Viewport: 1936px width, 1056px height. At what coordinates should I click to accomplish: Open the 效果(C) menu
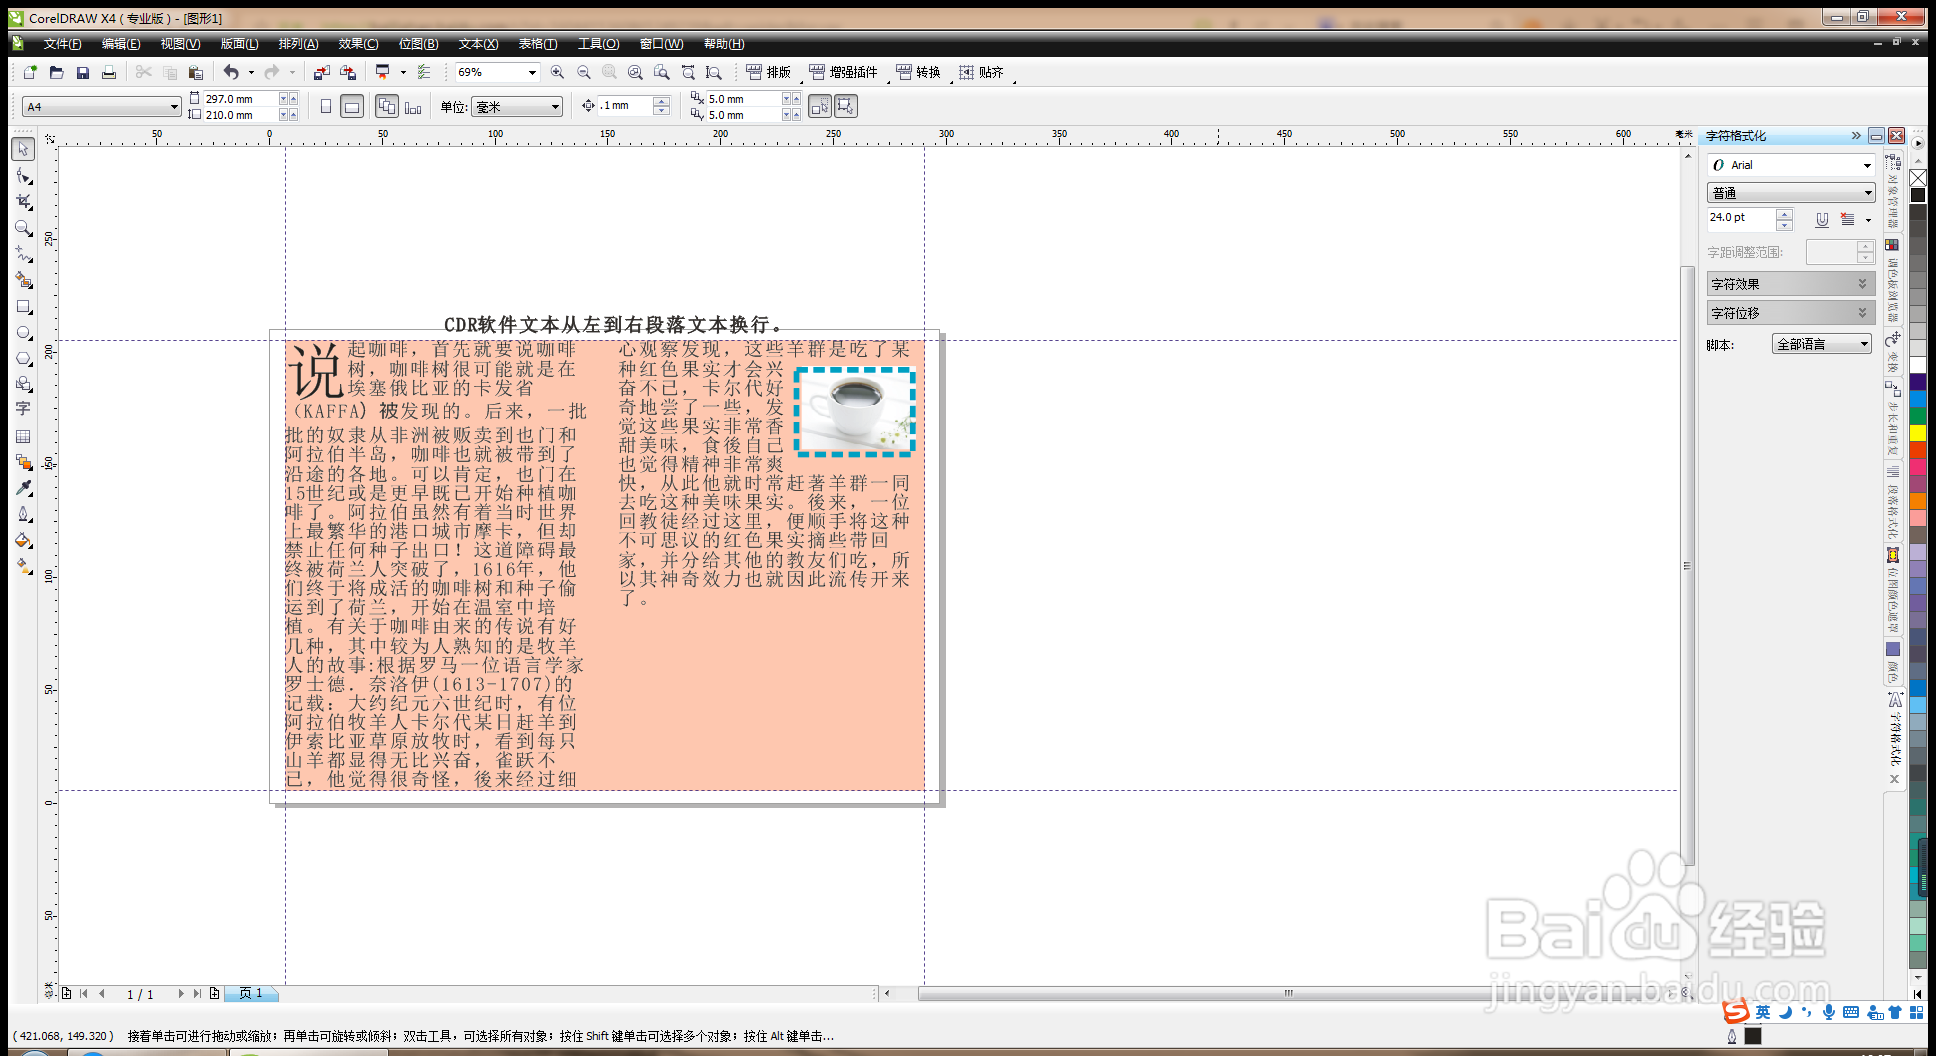click(x=358, y=44)
